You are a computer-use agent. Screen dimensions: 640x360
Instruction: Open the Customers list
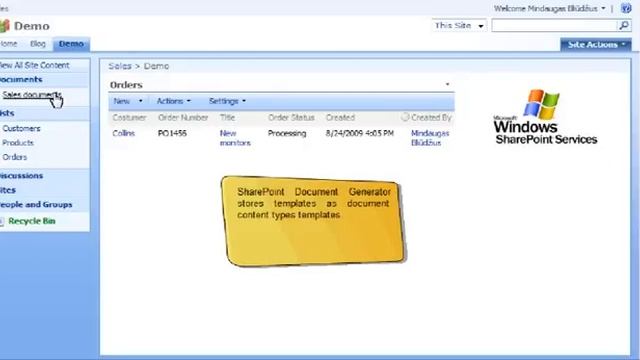tap(21, 129)
